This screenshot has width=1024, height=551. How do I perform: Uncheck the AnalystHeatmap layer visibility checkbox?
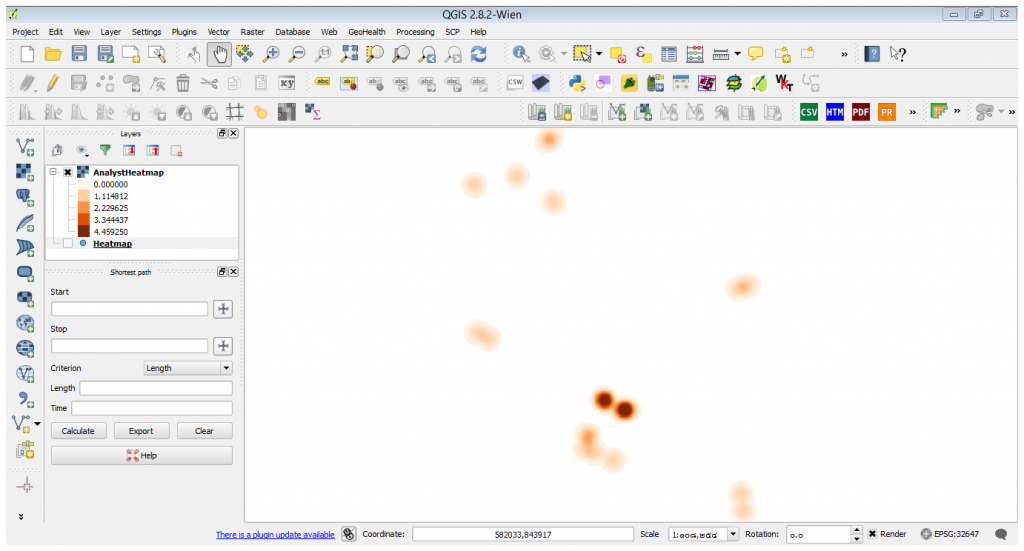click(68, 172)
